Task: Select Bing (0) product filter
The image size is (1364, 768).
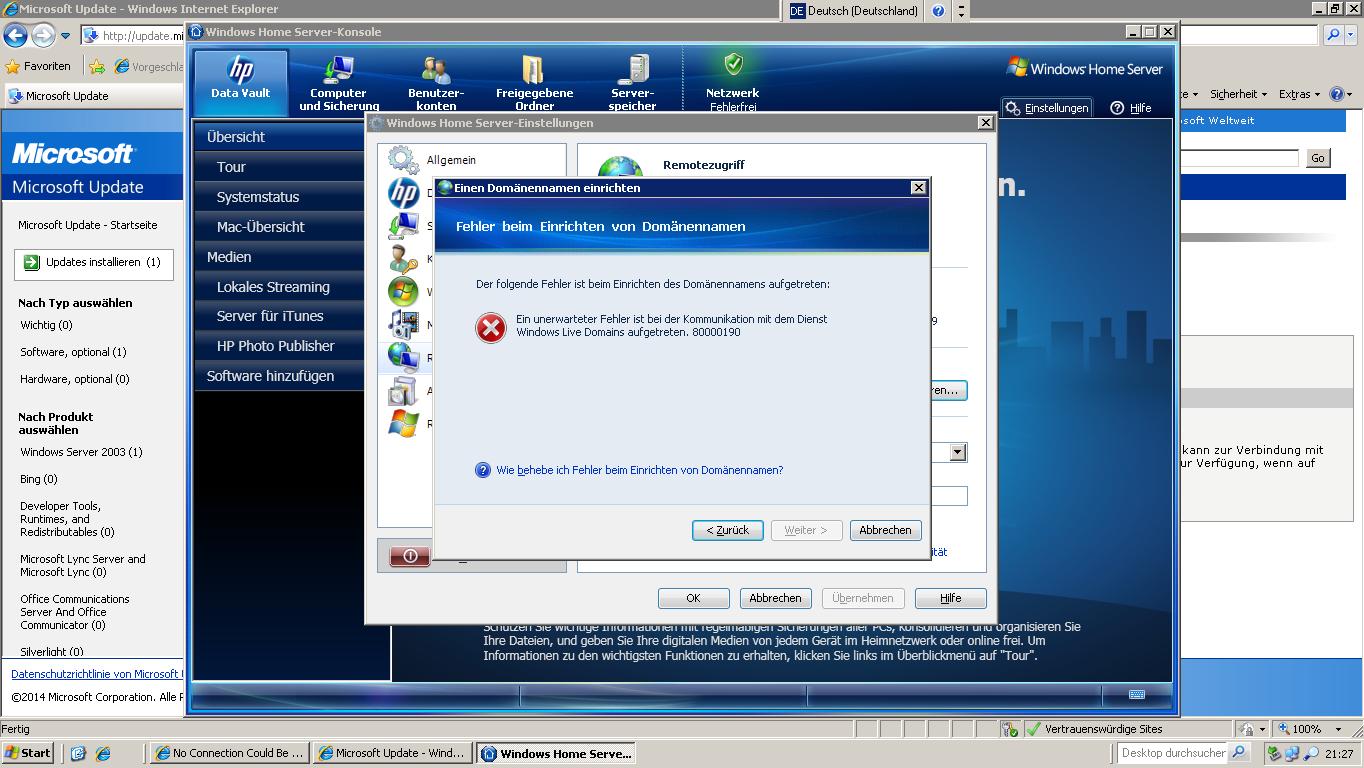Action: coord(39,479)
